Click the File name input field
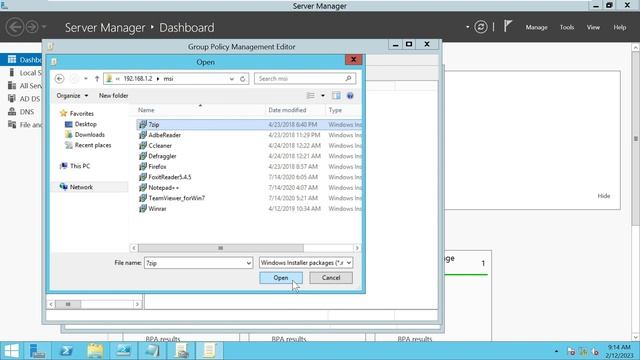The height and width of the screenshot is (360, 640). click(195, 263)
